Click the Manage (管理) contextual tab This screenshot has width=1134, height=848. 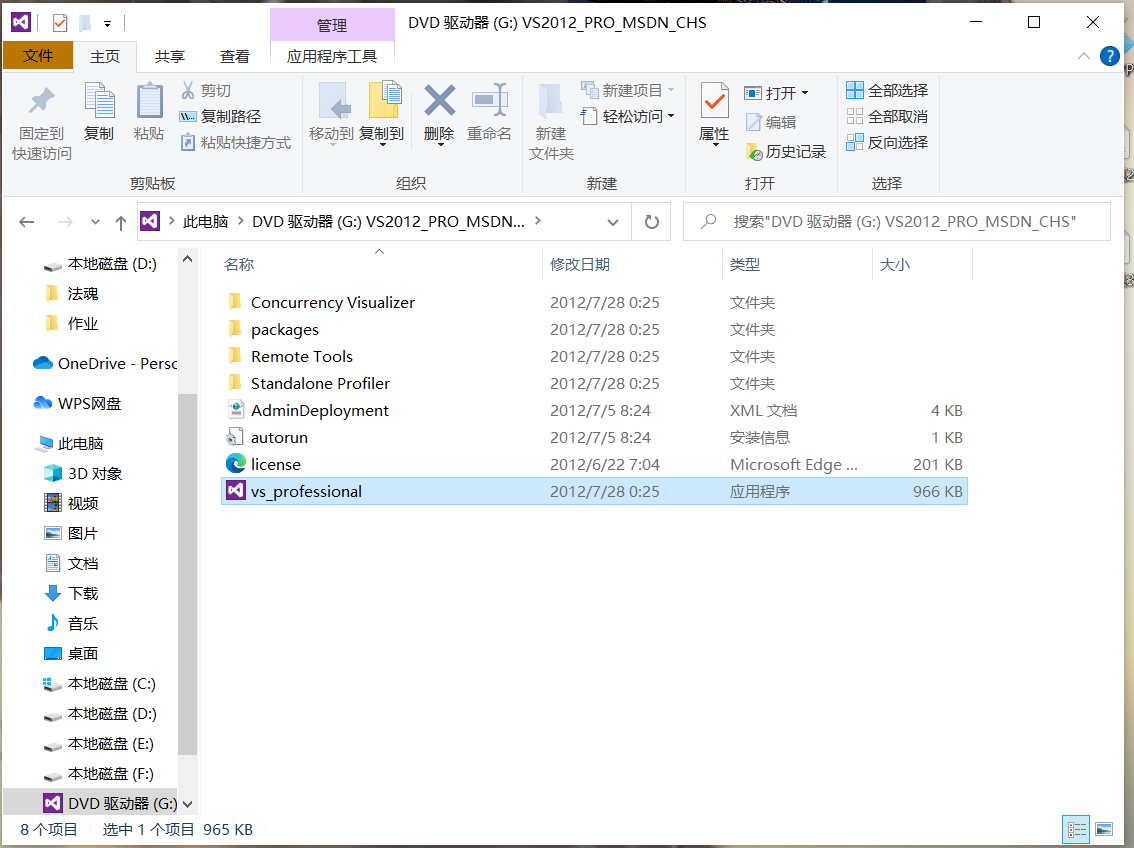(332, 25)
